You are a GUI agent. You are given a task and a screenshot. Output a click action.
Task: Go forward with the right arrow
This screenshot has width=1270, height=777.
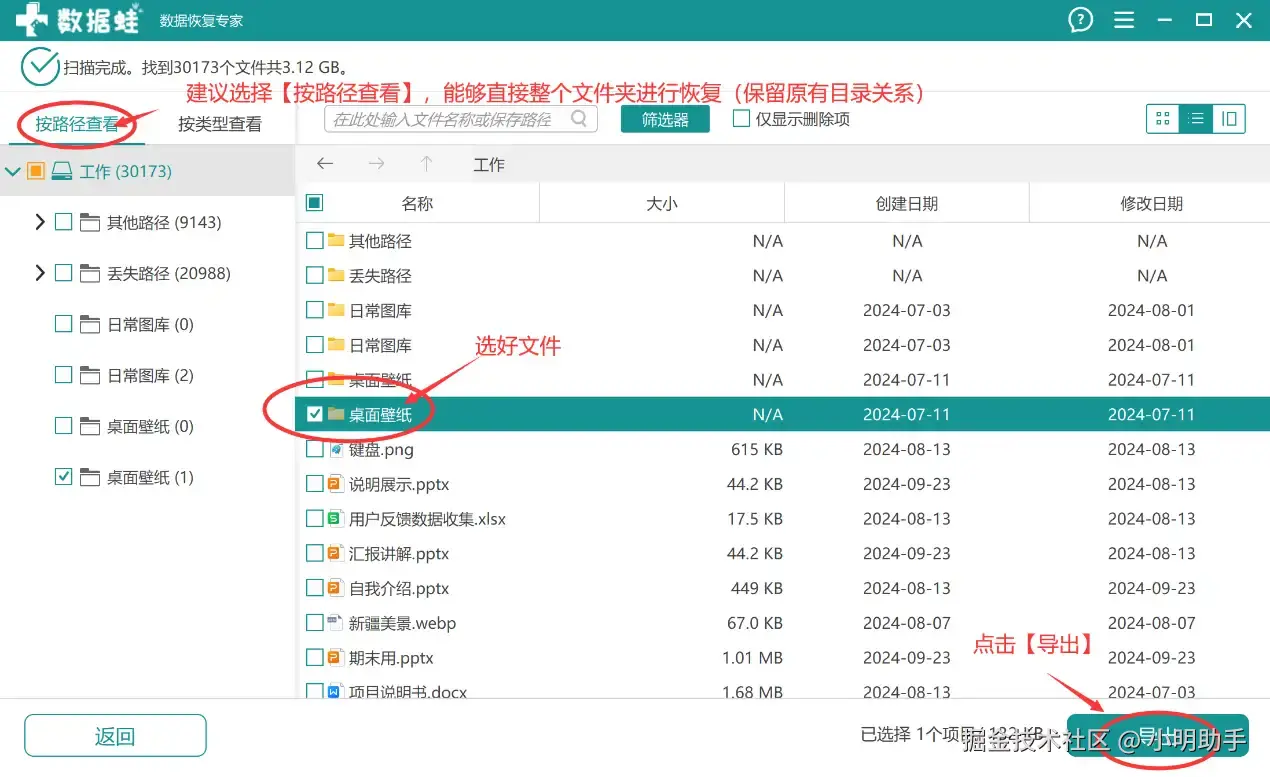(376, 164)
